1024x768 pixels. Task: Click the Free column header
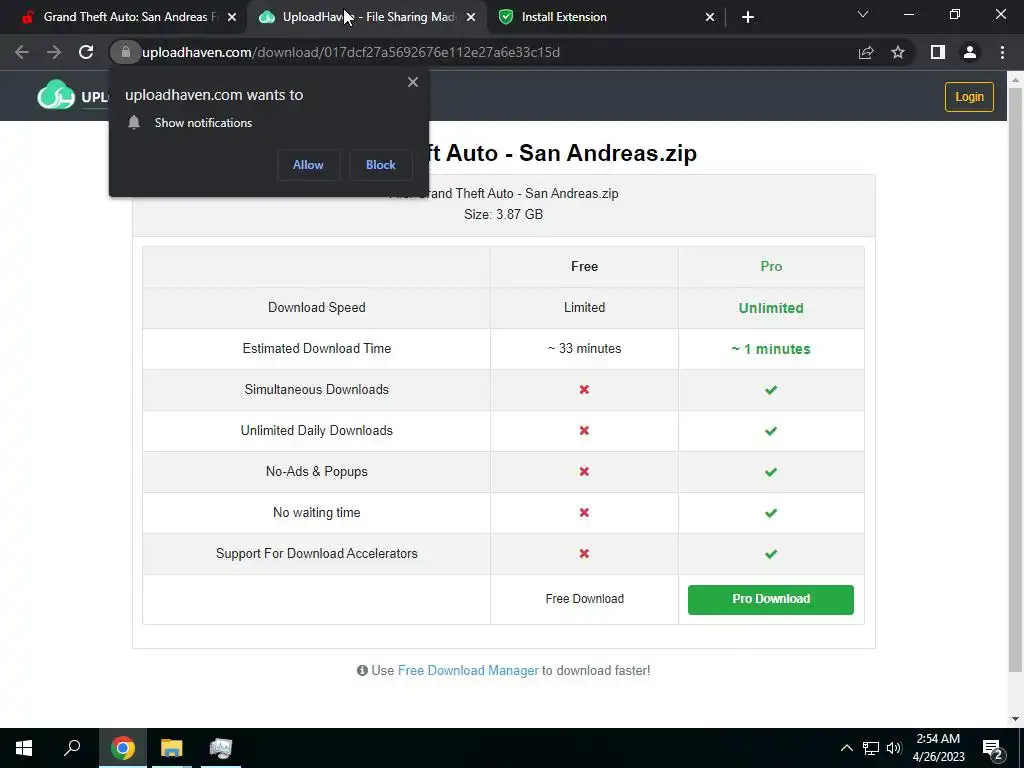coord(584,266)
